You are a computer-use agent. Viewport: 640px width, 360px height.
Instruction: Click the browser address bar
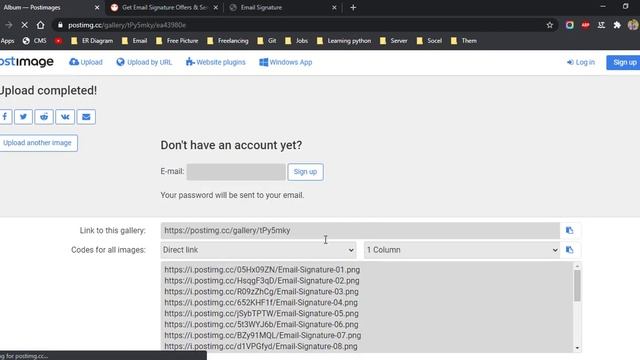click(302, 25)
